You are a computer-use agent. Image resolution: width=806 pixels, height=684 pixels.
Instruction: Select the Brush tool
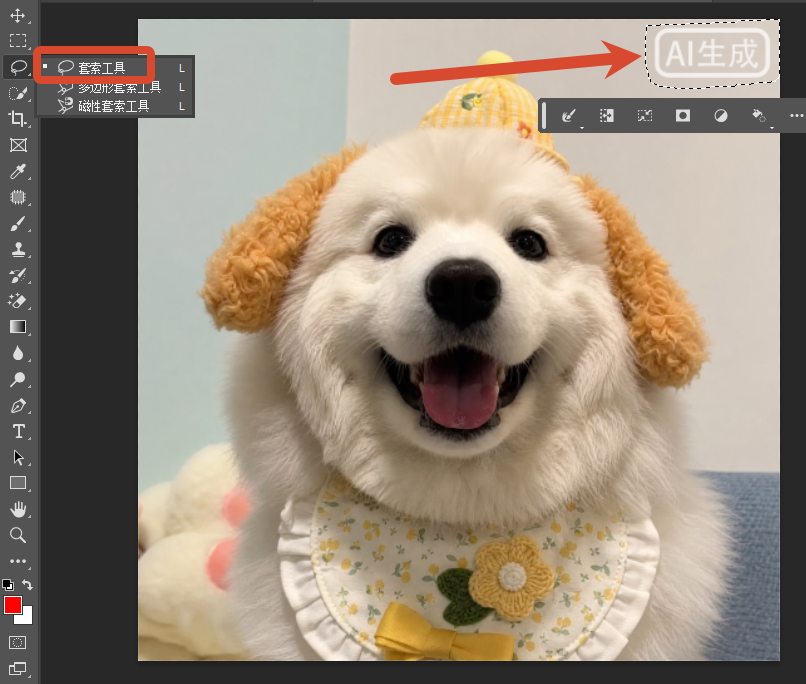17,224
